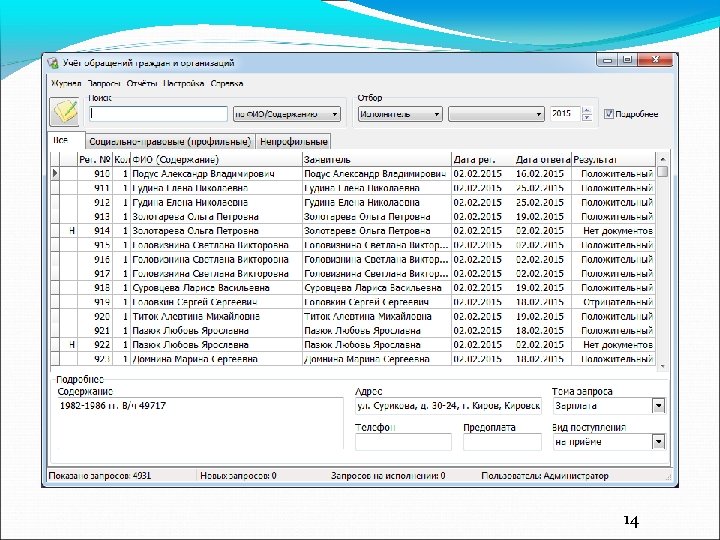Click the year field showing 2015
This screenshot has width=720, height=540.
tap(566, 114)
